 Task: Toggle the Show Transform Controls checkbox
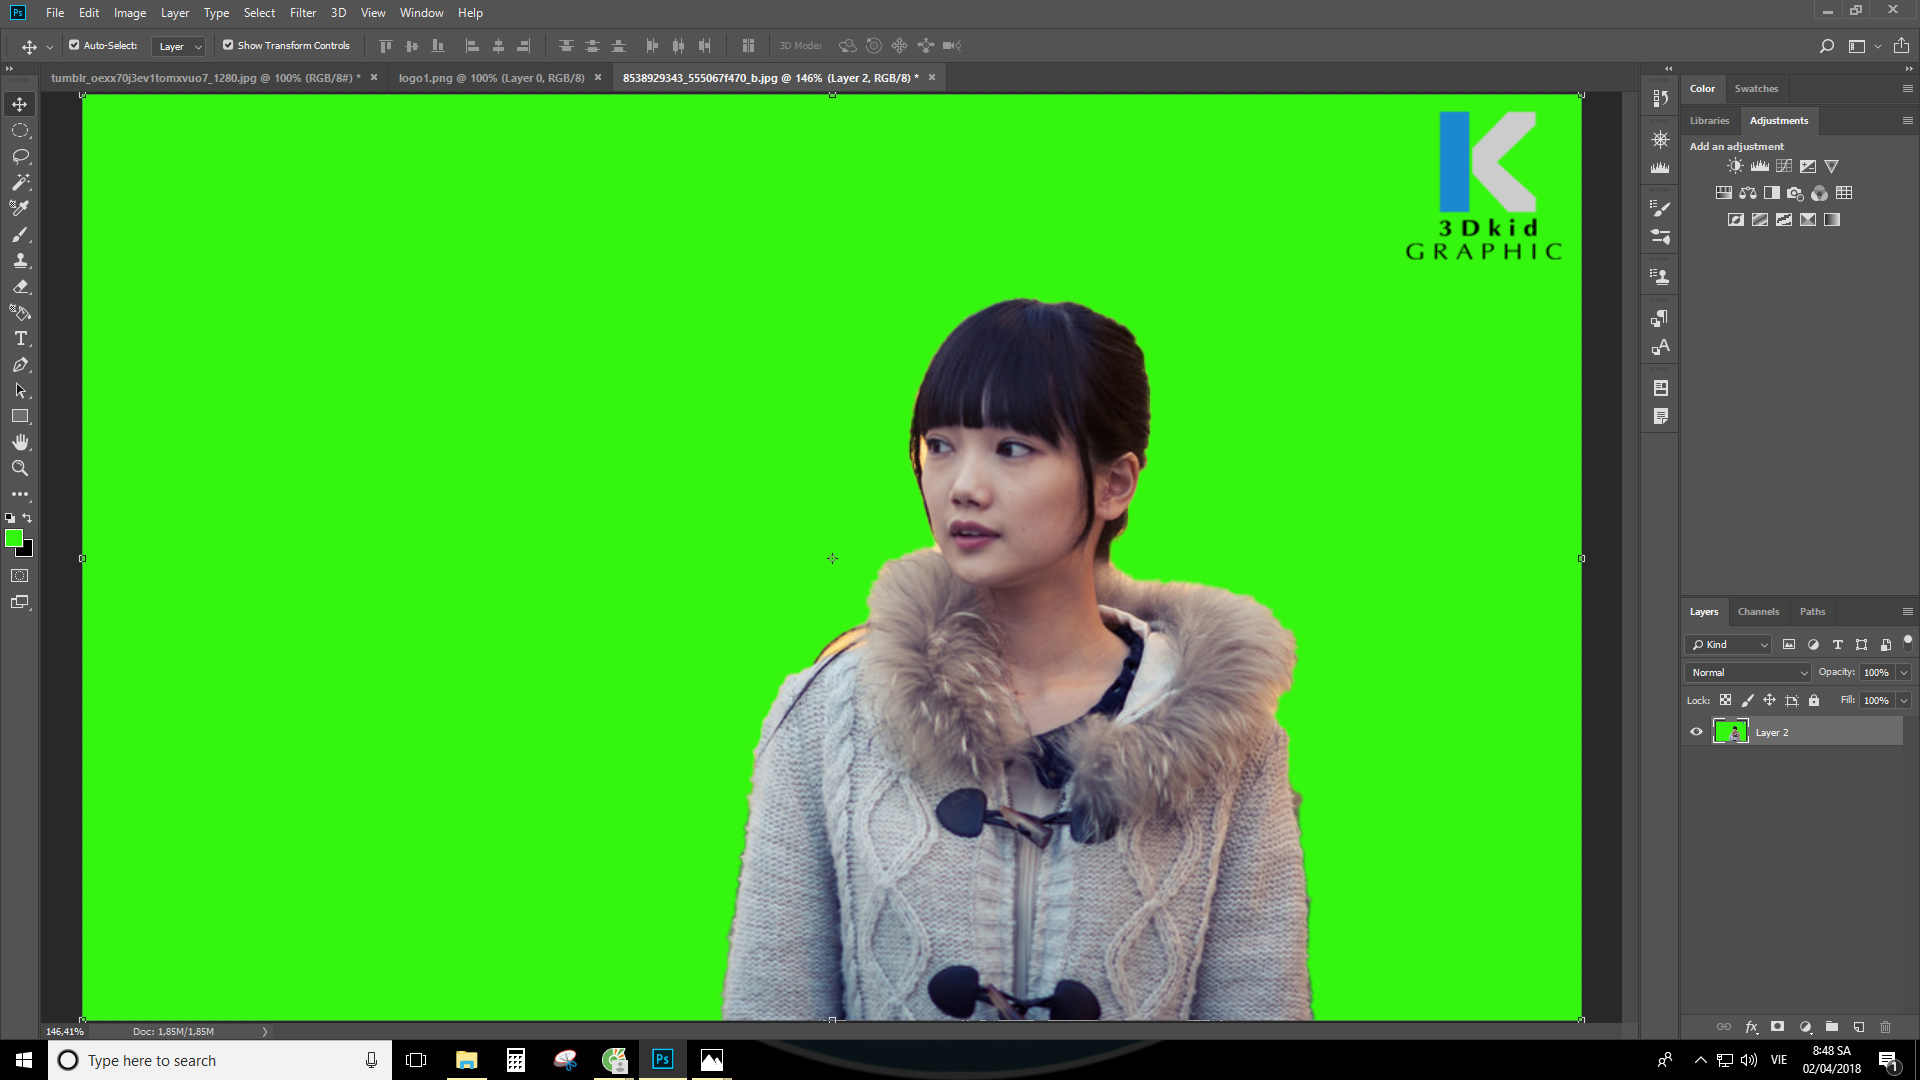228,45
